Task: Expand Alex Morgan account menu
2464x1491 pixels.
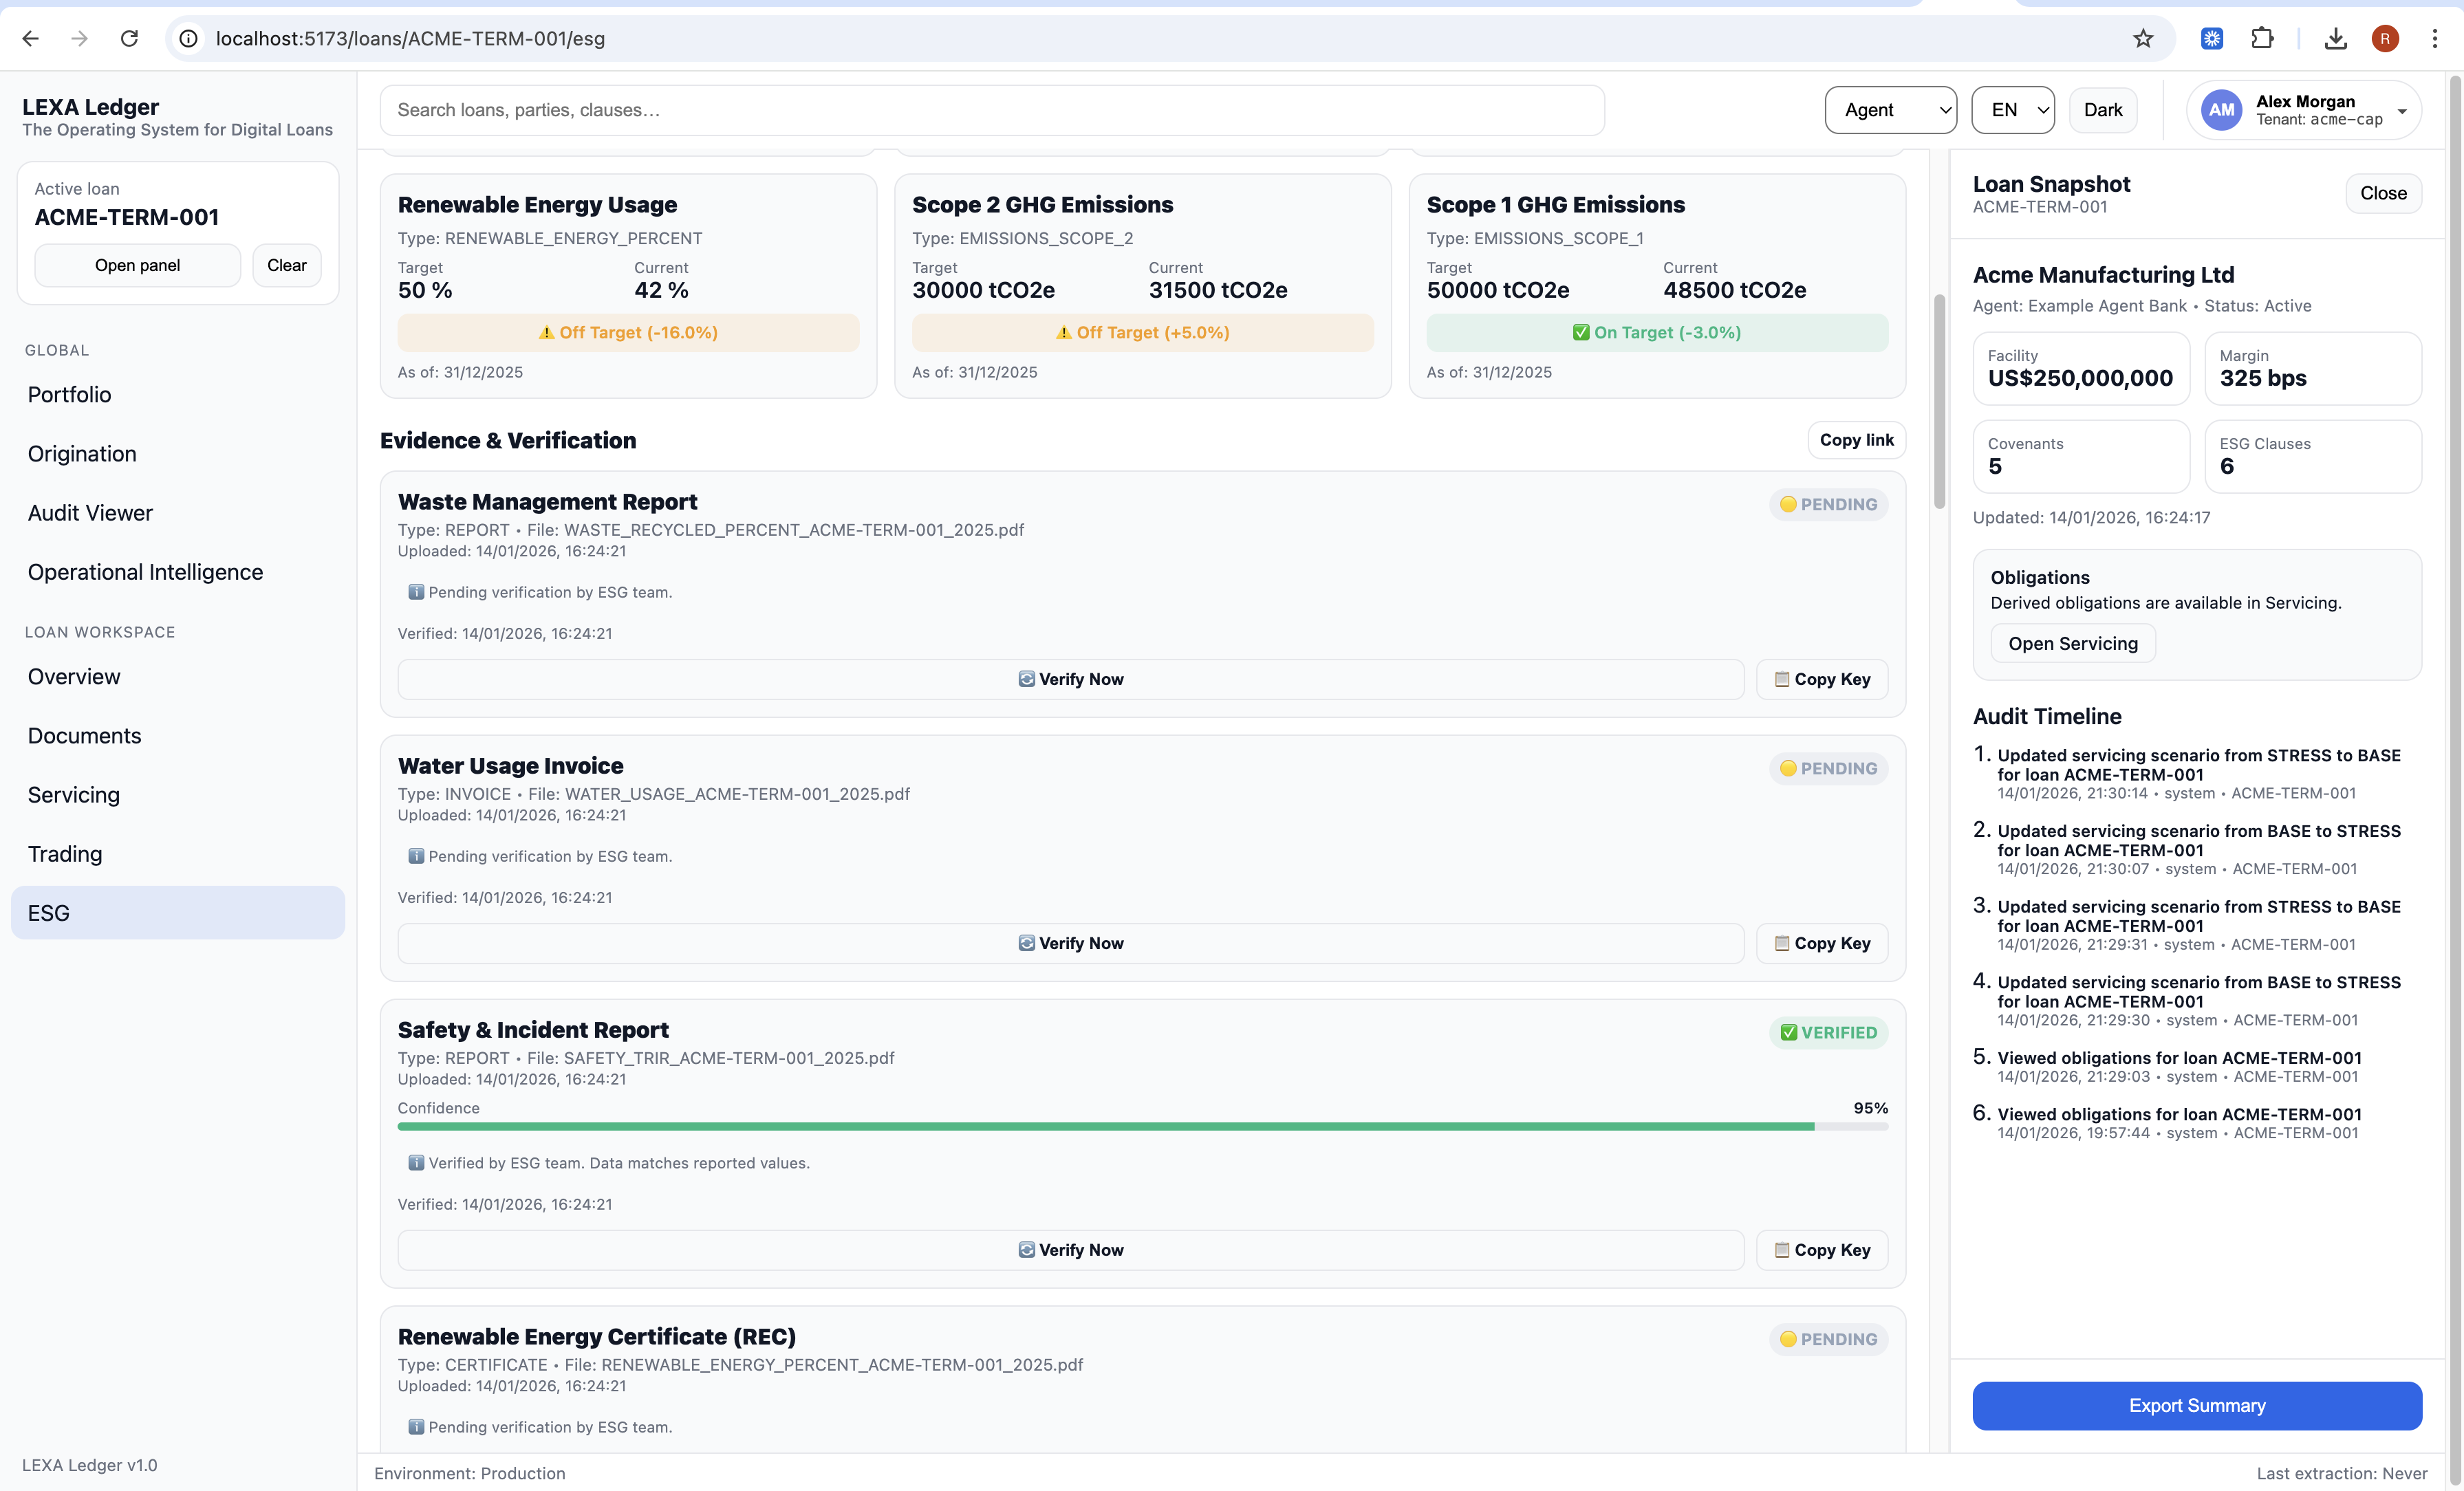Action: pos(2401,111)
